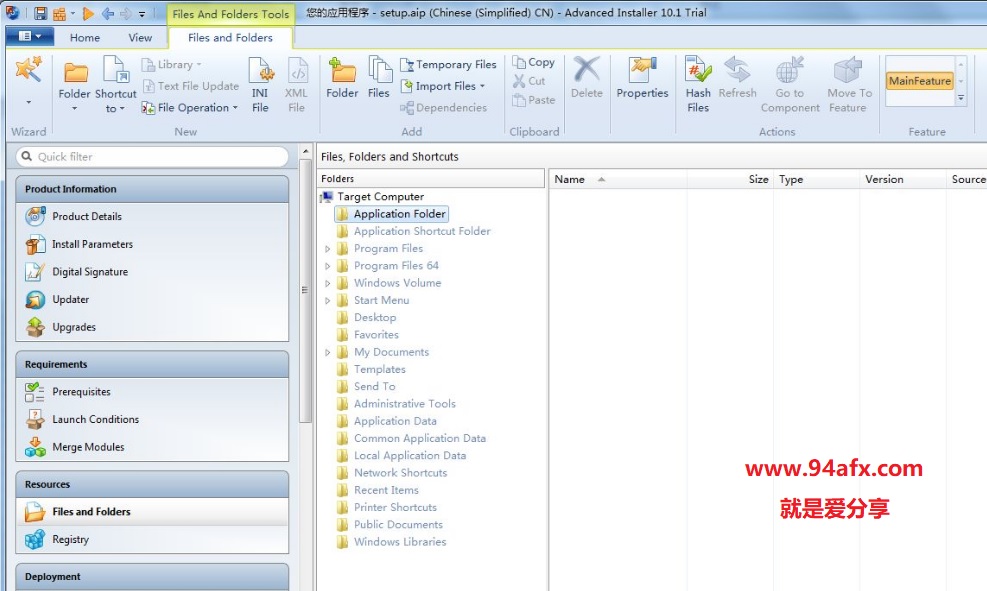Select MainFeature in the Feature gallery
This screenshot has height=591, width=987.
[x=920, y=81]
